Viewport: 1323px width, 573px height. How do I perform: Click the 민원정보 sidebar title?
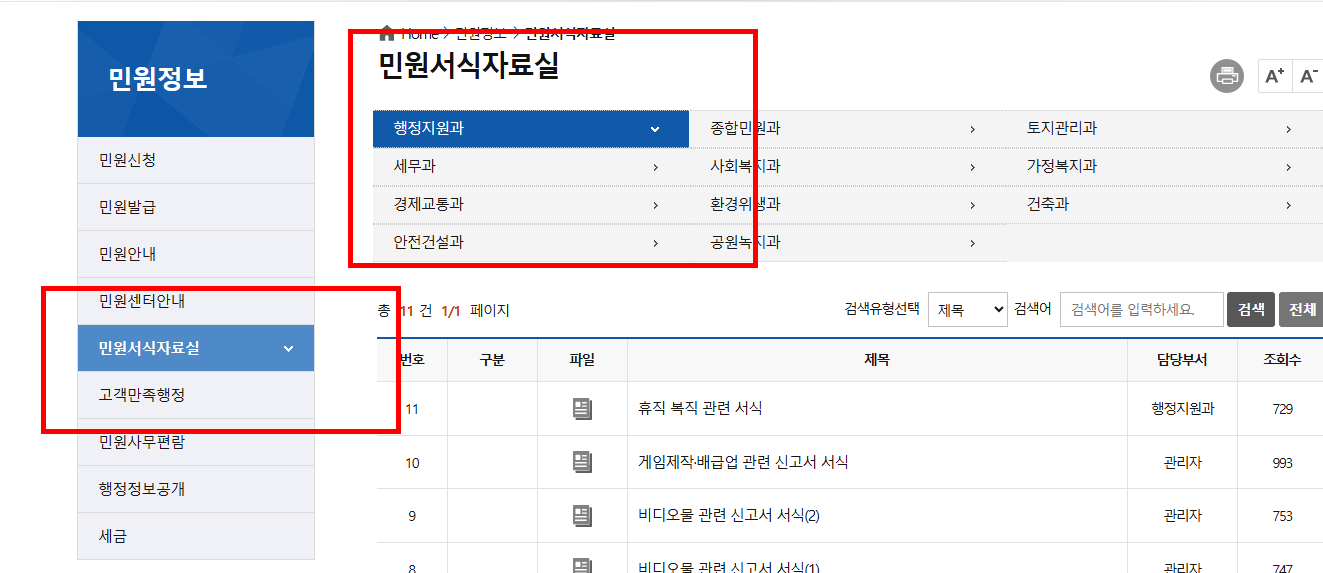point(158,79)
